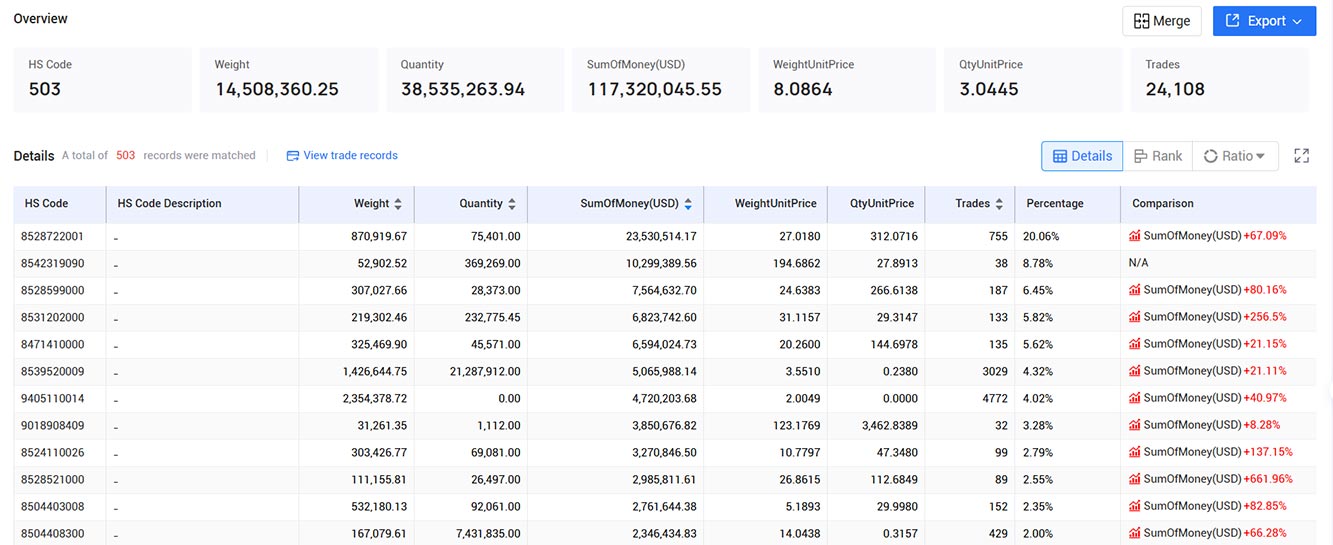Sort table by Trades column arrows

[999, 204]
